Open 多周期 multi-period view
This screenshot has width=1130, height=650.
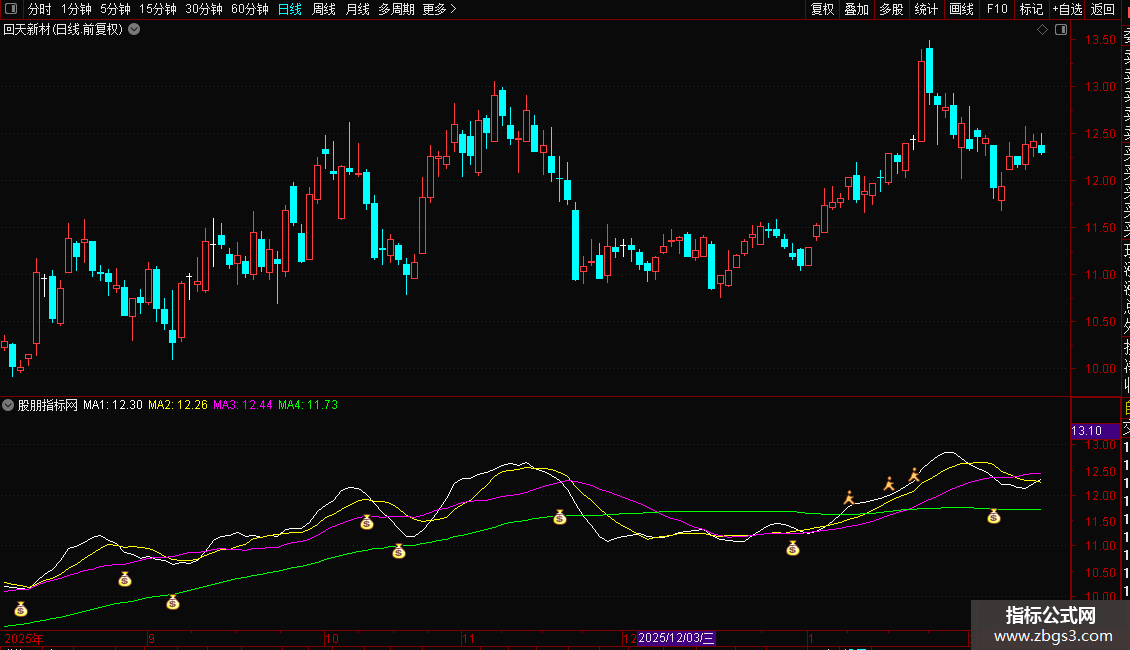(396, 9)
